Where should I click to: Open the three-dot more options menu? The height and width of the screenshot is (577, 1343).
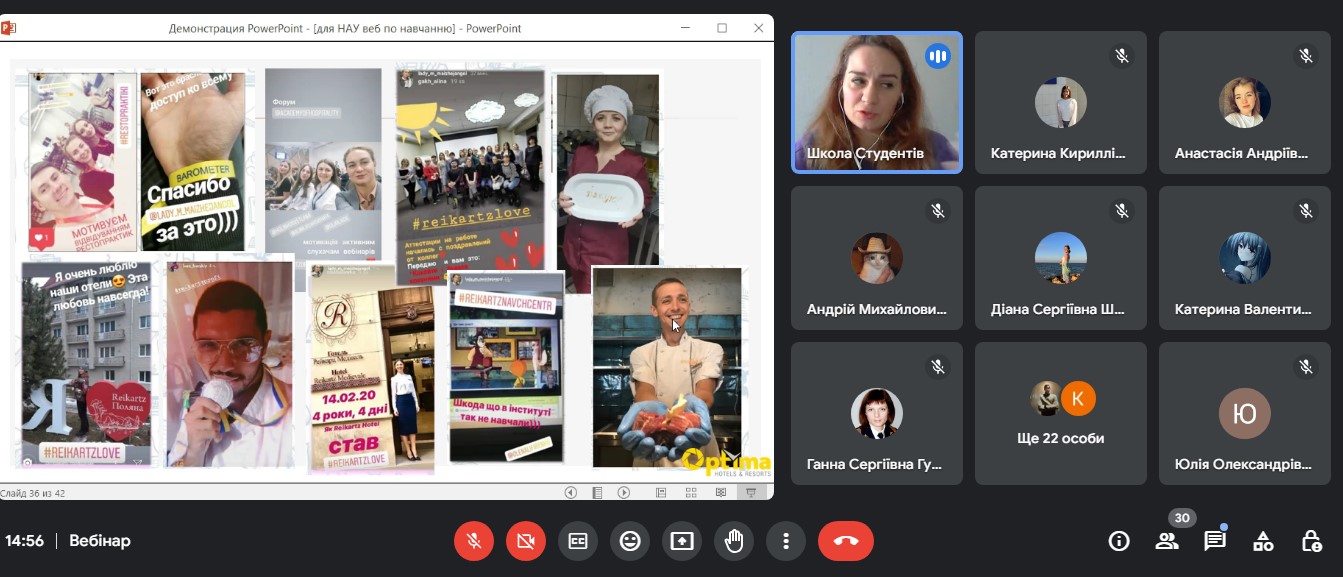coord(786,541)
